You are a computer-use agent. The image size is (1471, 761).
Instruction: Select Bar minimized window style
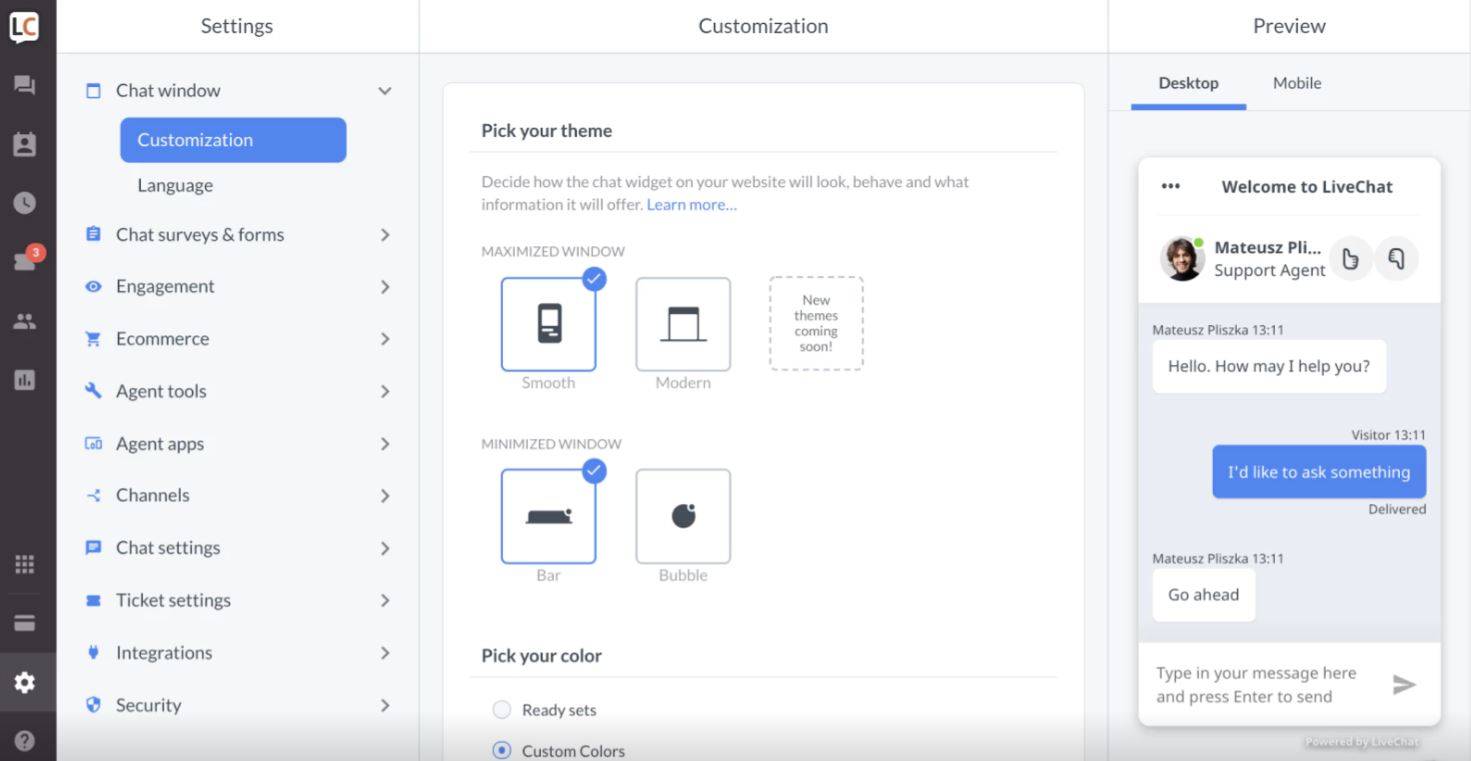[x=548, y=516]
